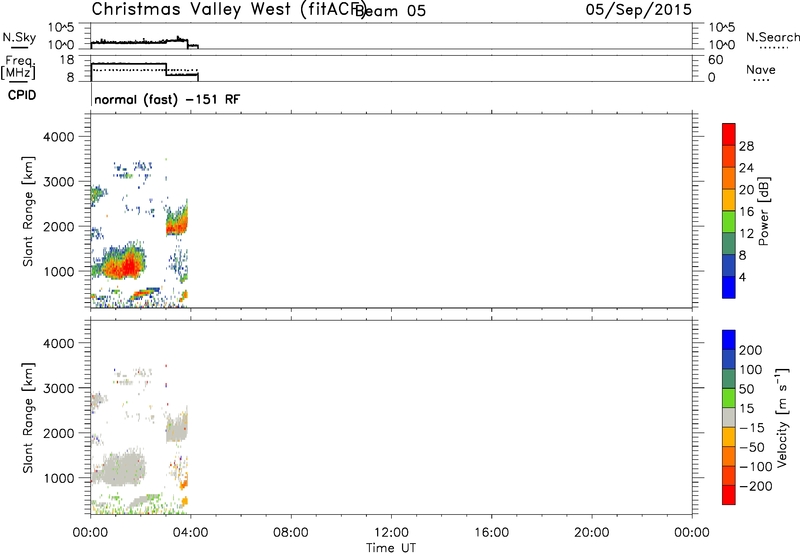Click the 4 label on the power colorbar
The width and height of the screenshot is (800, 554).
point(742,277)
